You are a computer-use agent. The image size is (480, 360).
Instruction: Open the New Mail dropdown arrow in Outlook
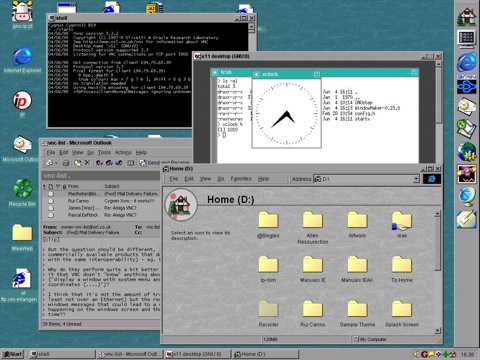coord(56,163)
